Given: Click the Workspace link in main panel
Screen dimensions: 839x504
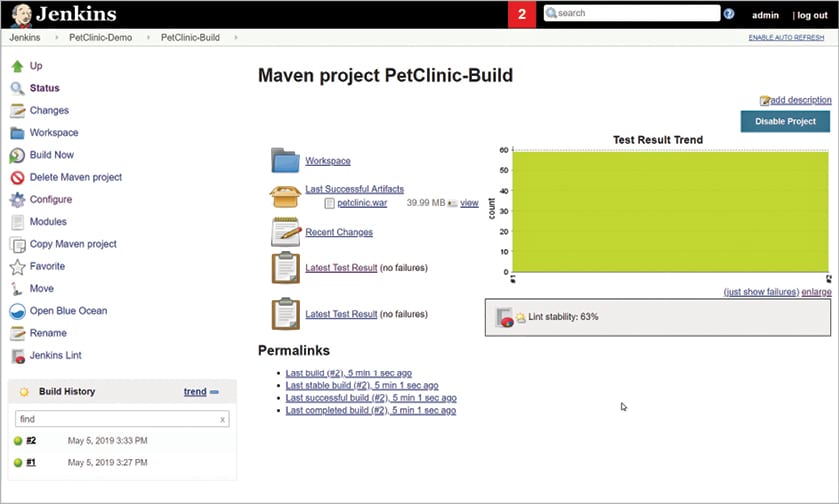Looking at the screenshot, I should pos(328,161).
